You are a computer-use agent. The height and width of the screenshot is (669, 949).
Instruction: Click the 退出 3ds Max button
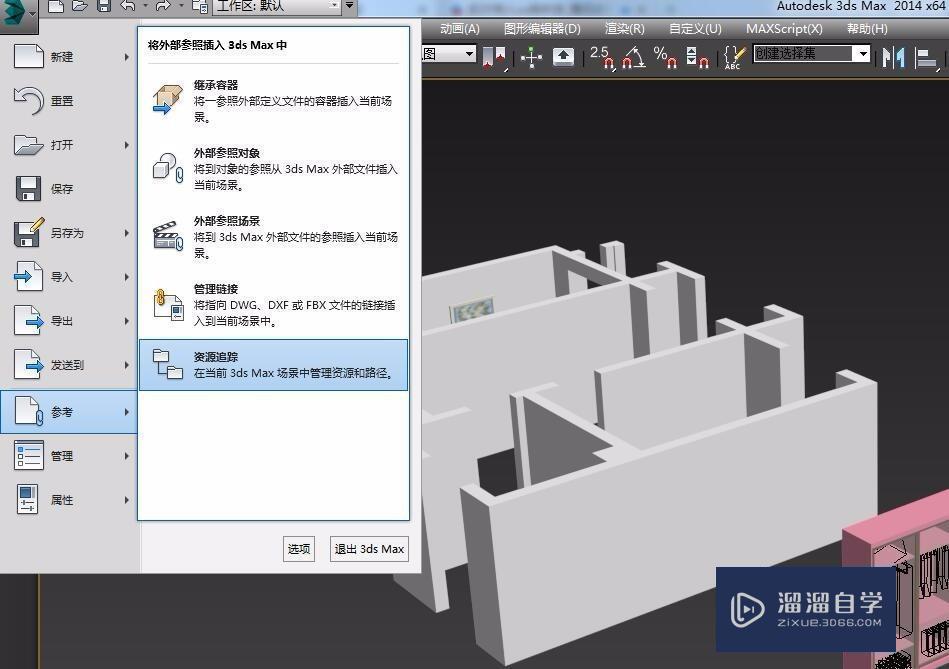(x=368, y=548)
